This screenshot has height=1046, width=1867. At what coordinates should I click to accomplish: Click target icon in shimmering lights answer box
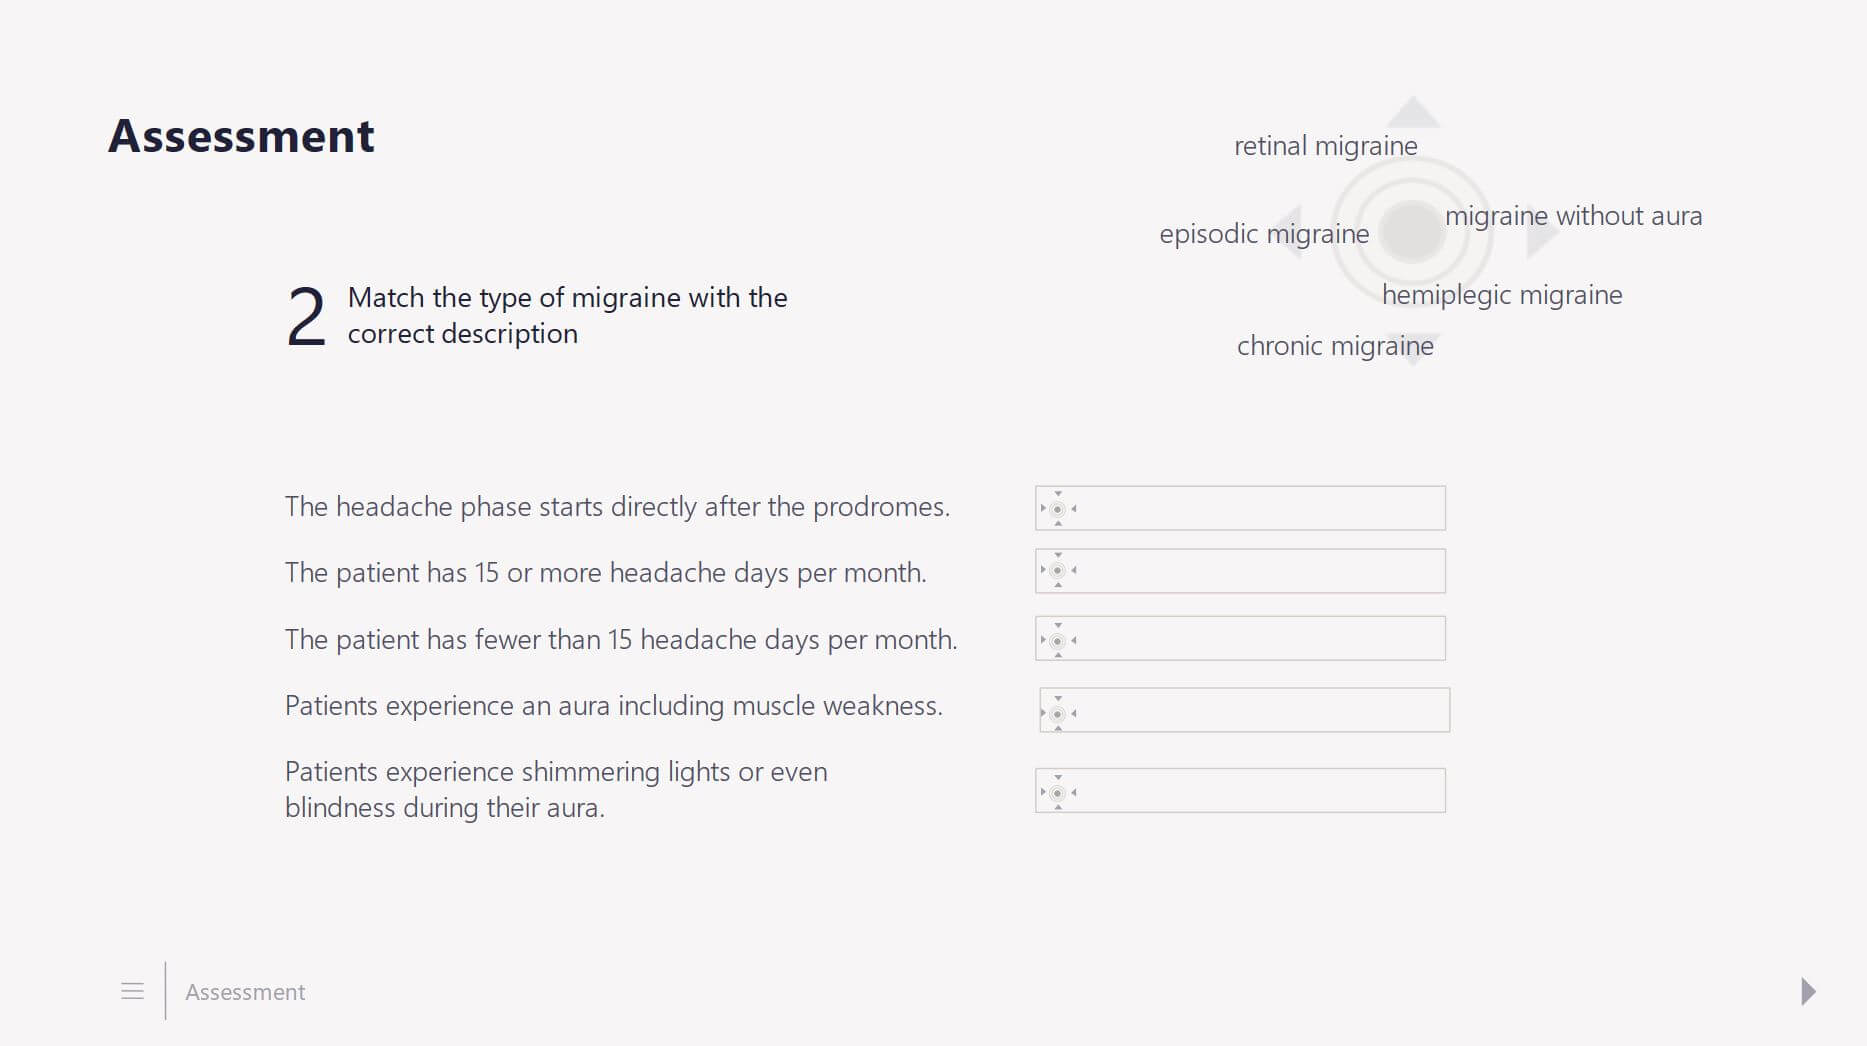[1058, 792]
